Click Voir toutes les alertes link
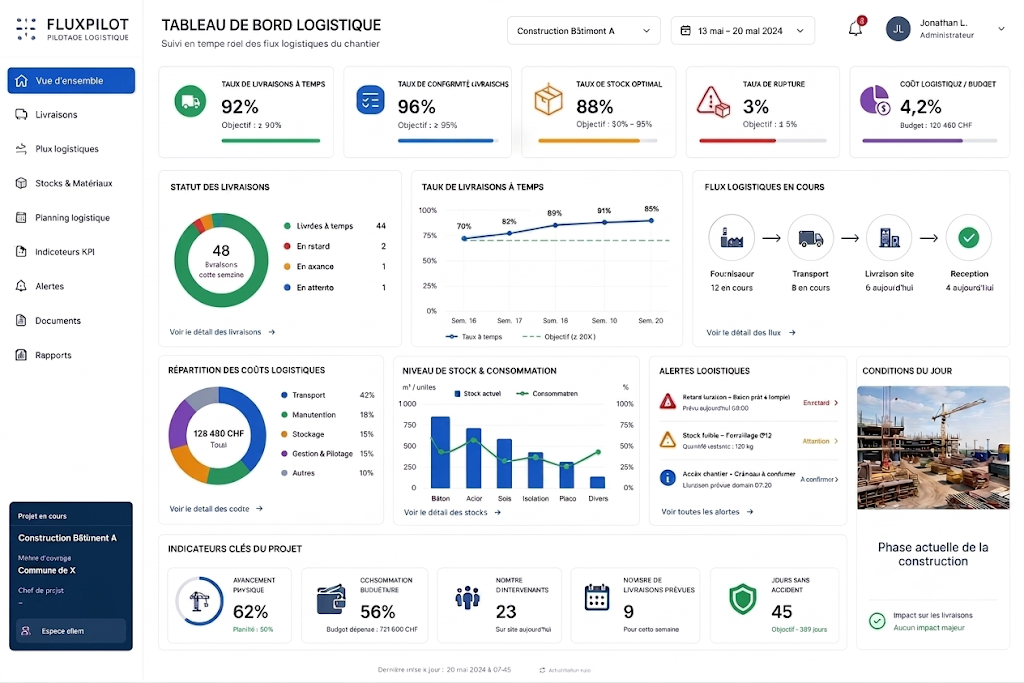1024x683 pixels. pos(707,512)
